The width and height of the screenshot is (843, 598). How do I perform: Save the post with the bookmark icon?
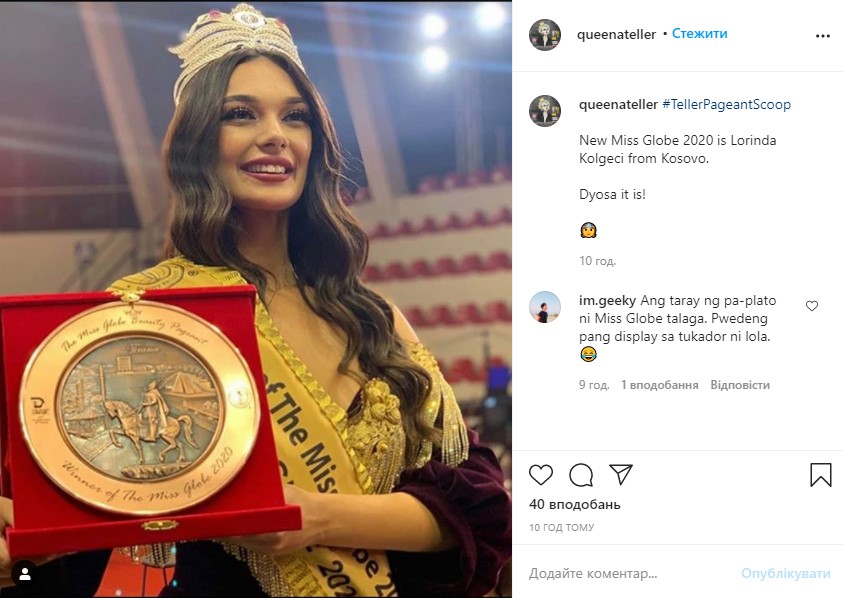[820, 475]
